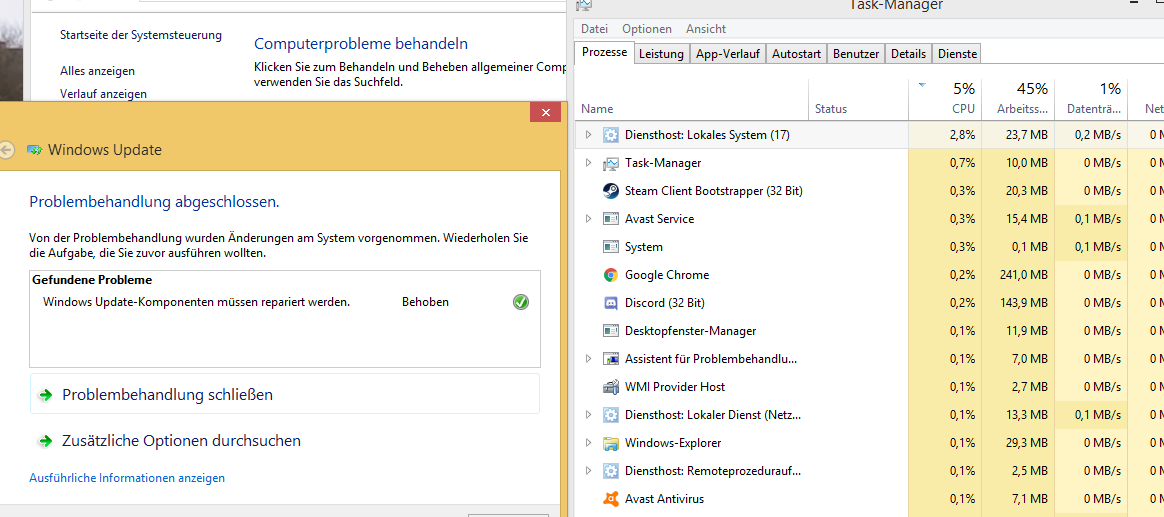Viewport: 1164px width, 517px height.
Task: Click the System process icon
Action: pos(610,247)
